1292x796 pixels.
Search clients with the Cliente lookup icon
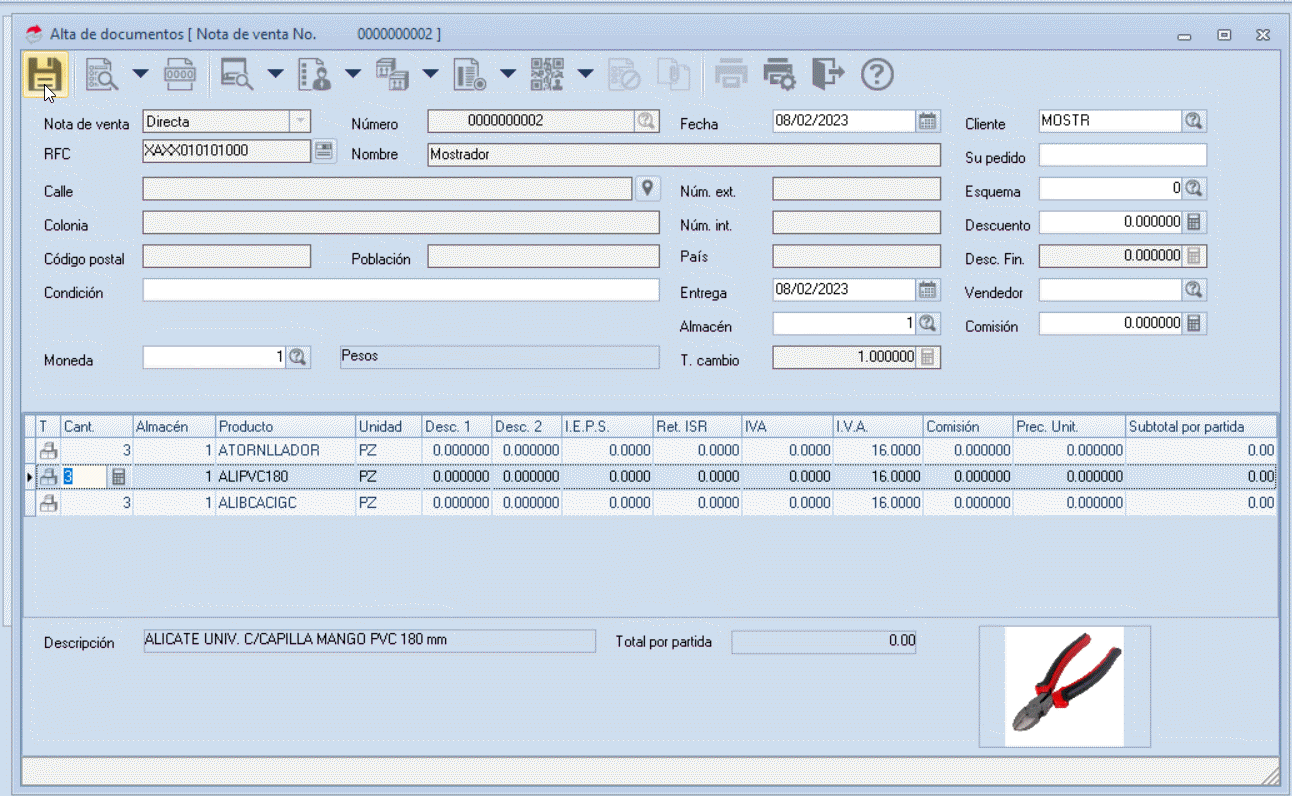[x=1194, y=121]
